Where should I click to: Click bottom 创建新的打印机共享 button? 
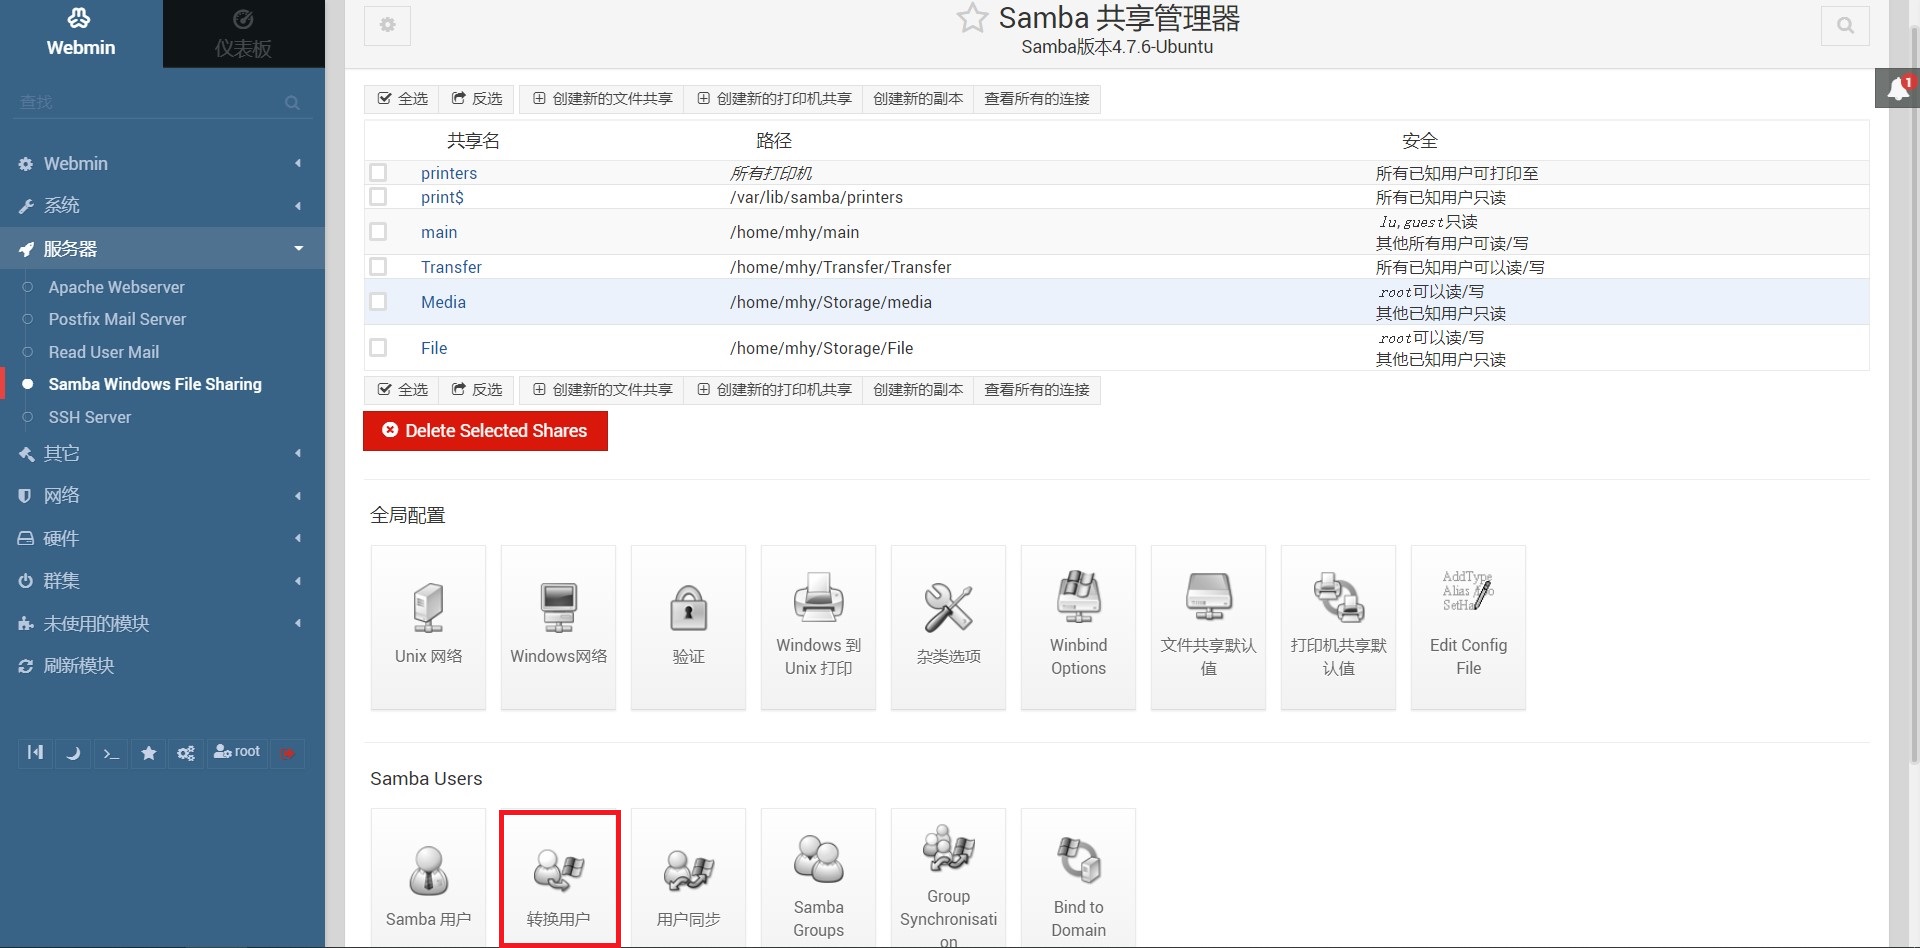tap(774, 389)
